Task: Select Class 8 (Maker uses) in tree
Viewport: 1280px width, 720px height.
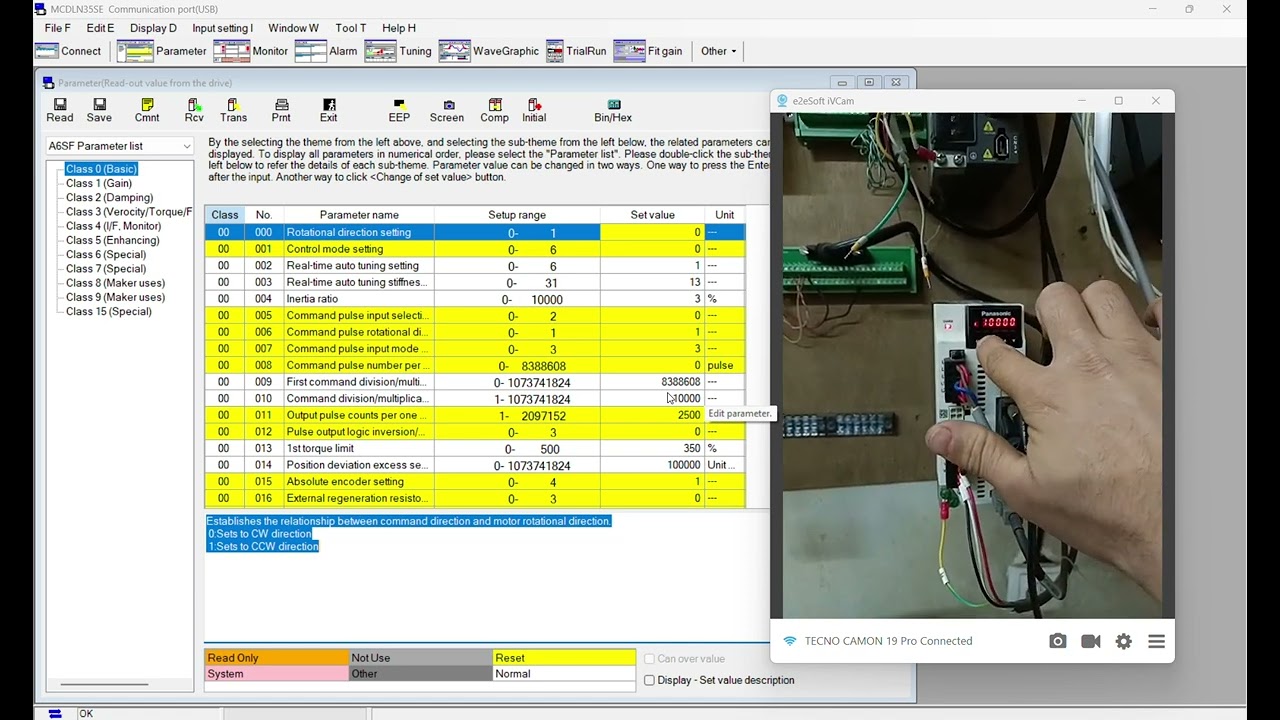Action: pos(115,283)
